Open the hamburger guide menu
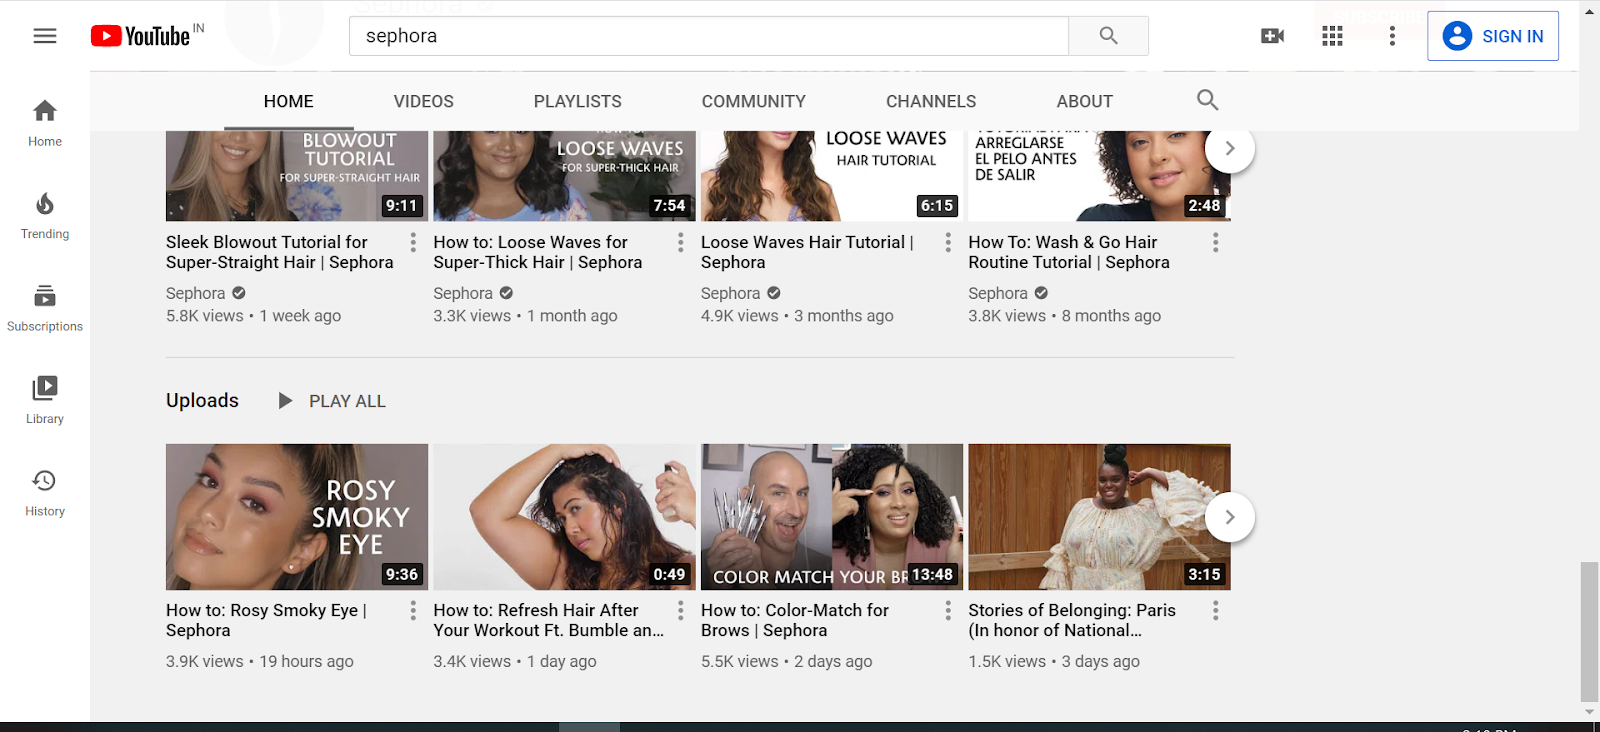 click(x=45, y=36)
